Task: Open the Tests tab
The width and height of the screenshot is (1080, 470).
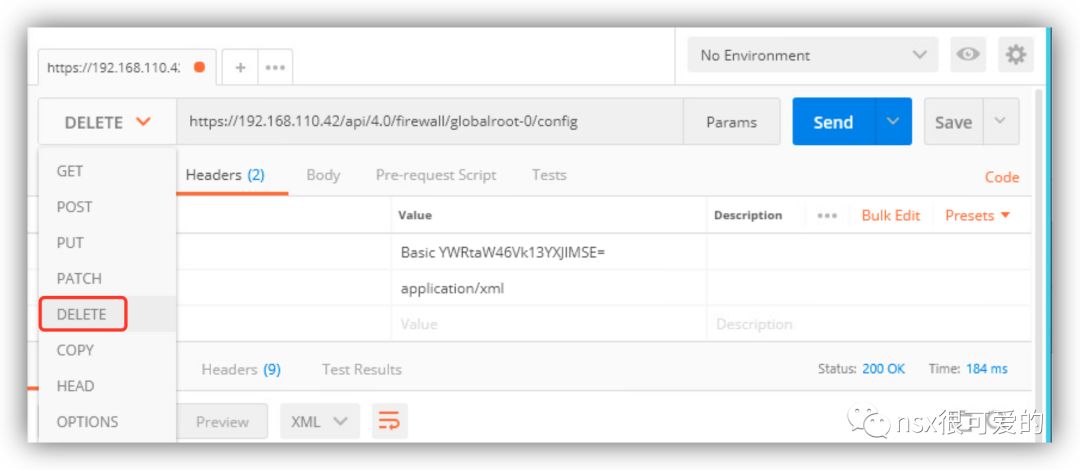Action: 549,175
